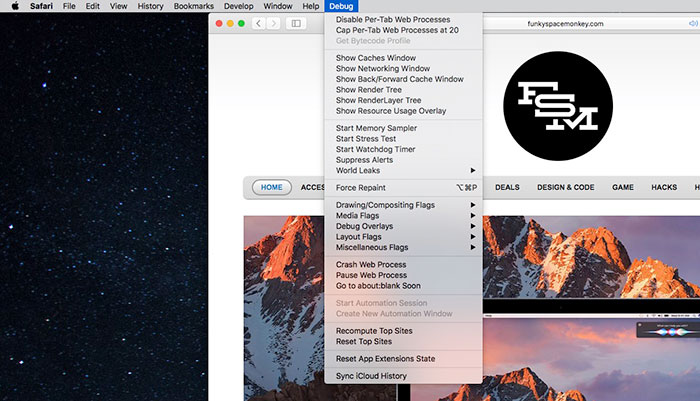Open the Bookmarks menu in menu bar
This screenshot has height=401, width=700.
click(x=194, y=6)
